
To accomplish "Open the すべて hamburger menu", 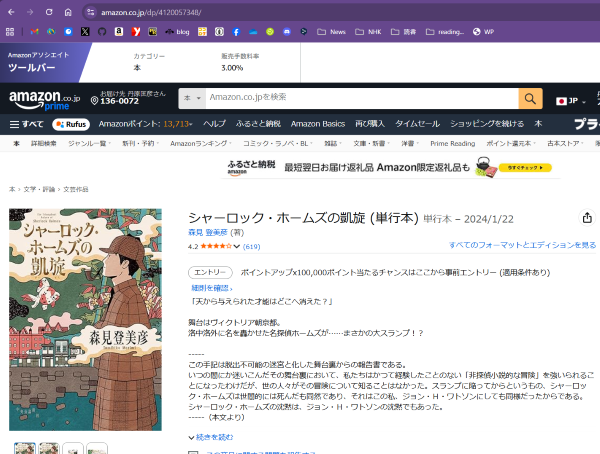I will pos(26,124).
